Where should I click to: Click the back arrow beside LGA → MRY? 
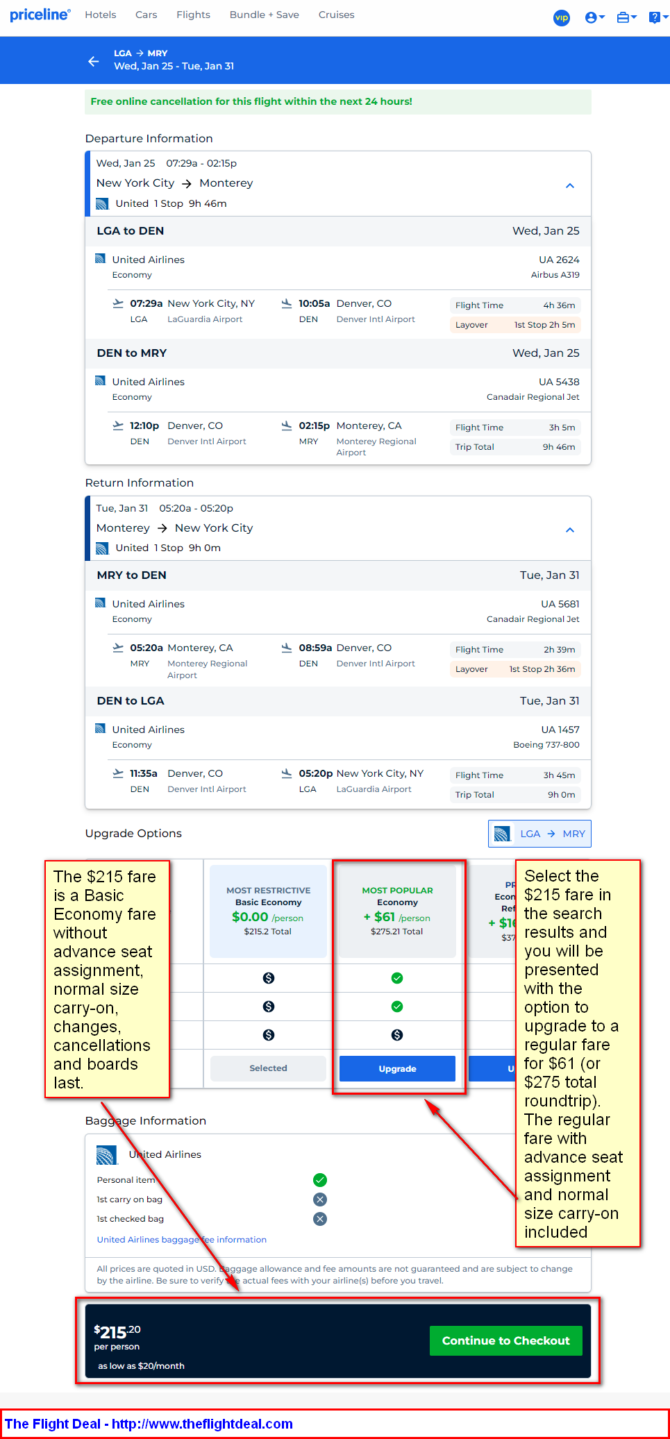(x=94, y=61)
